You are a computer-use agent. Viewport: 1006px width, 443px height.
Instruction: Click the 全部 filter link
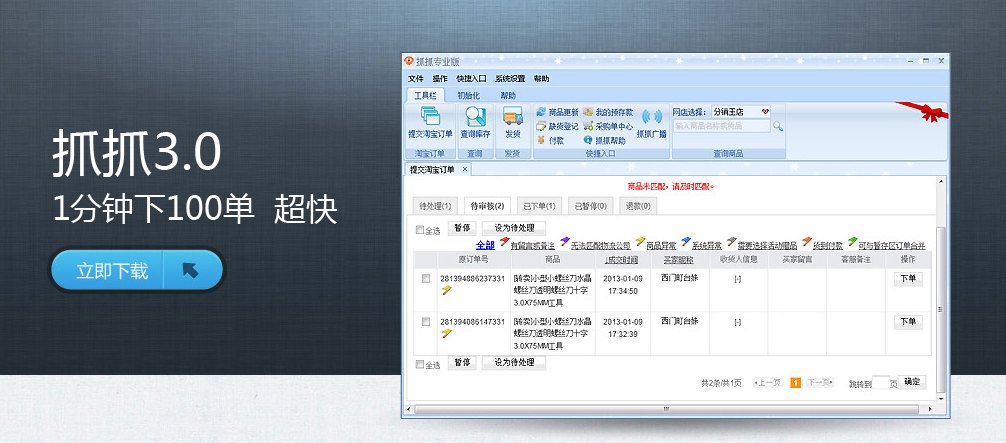pyautogui.click(x=485, y=245)
